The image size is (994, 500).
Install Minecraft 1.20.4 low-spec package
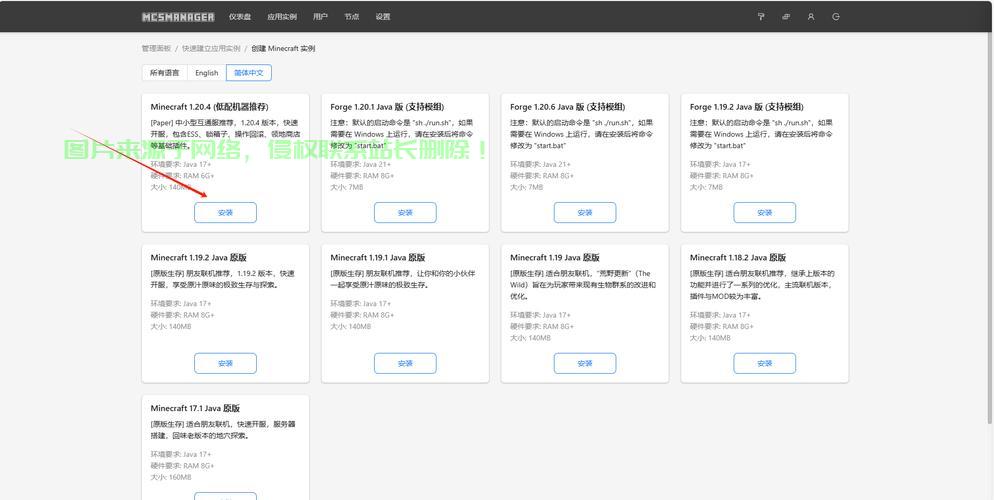point(225,213)
